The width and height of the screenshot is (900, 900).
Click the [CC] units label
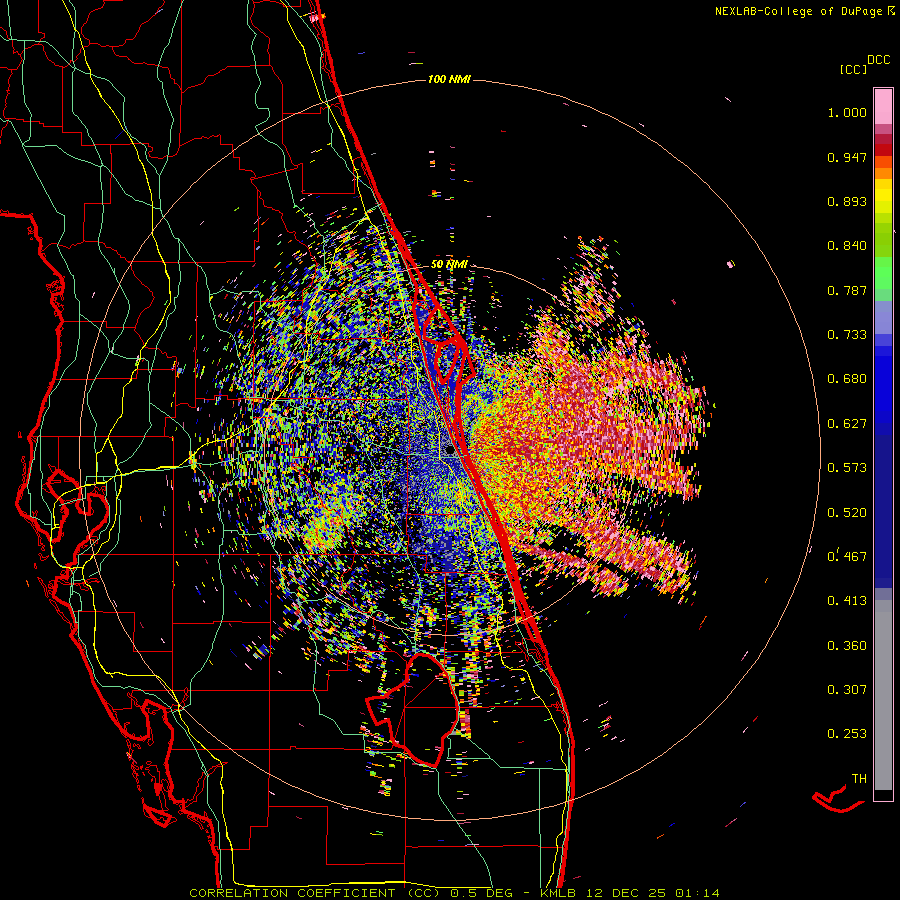[853, 69]
